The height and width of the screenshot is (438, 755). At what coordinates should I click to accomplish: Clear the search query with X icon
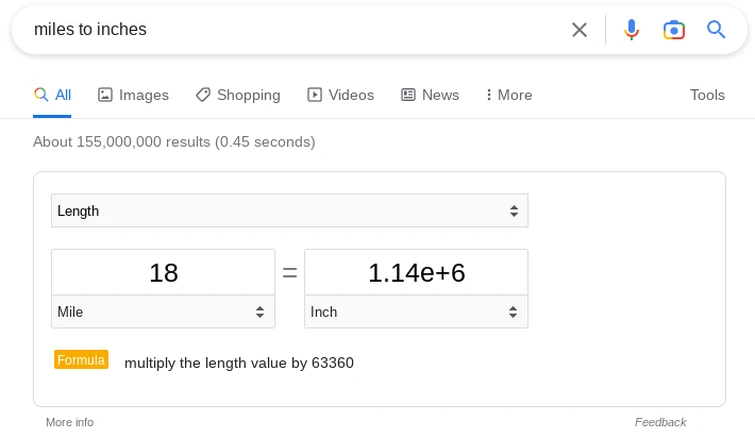579,30
